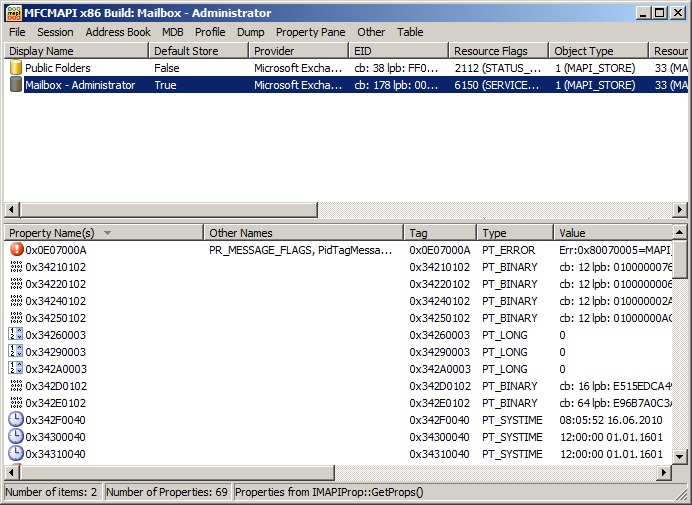Click the binary icon for 0x342E0102
The height and width of the screenshot is (505, 692).
(x=16, y=403)
